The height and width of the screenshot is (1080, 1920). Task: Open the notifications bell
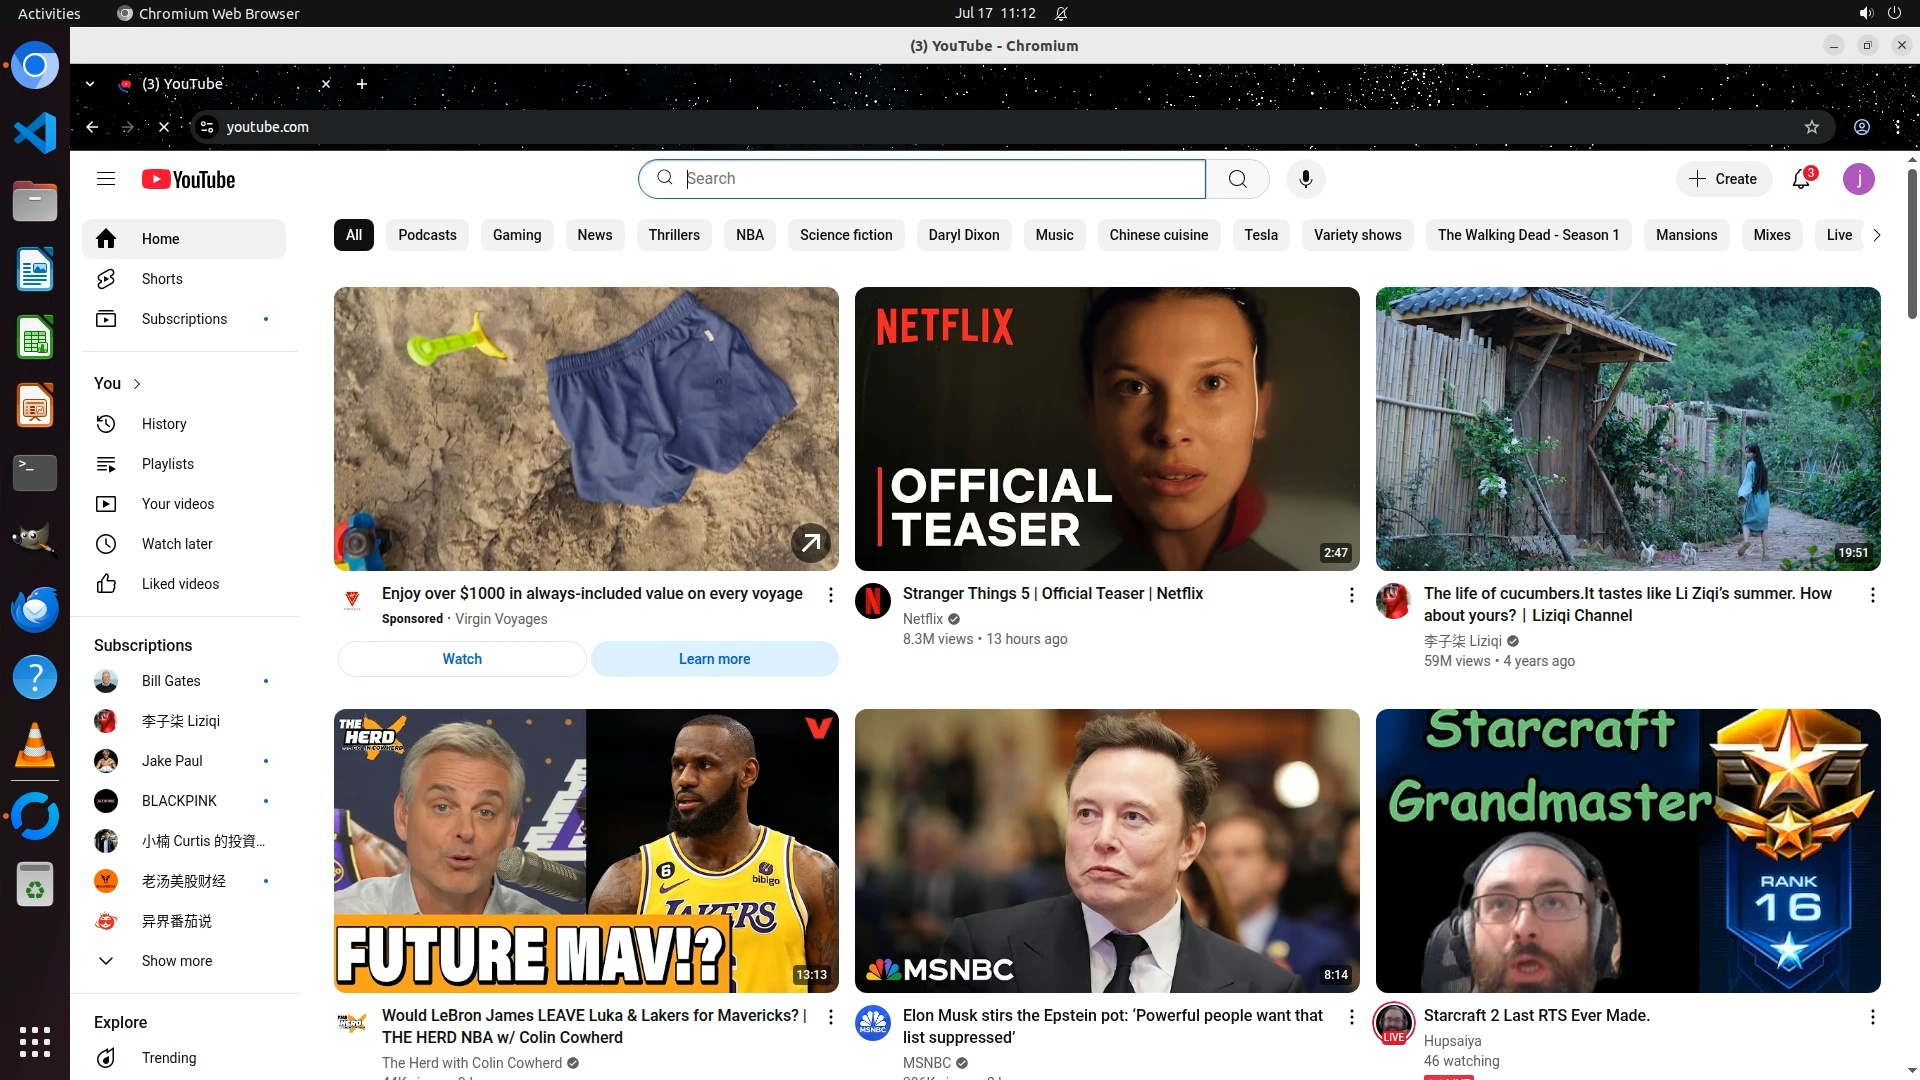click(x=1801, y=179)
